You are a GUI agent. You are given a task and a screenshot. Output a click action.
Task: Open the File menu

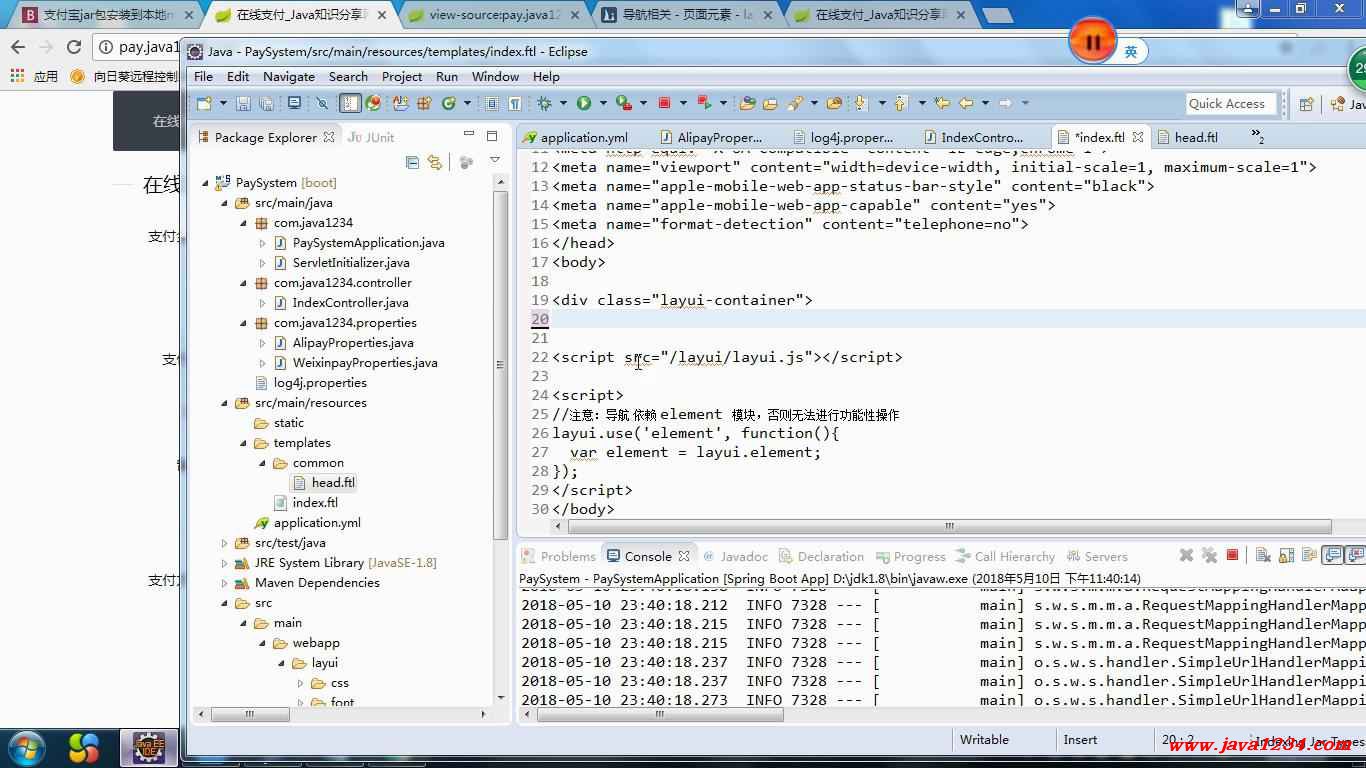203,76
